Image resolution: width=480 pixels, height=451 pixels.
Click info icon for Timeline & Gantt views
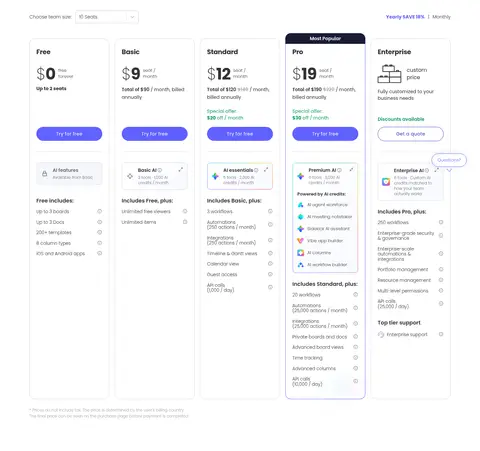[x=270, y=253]
